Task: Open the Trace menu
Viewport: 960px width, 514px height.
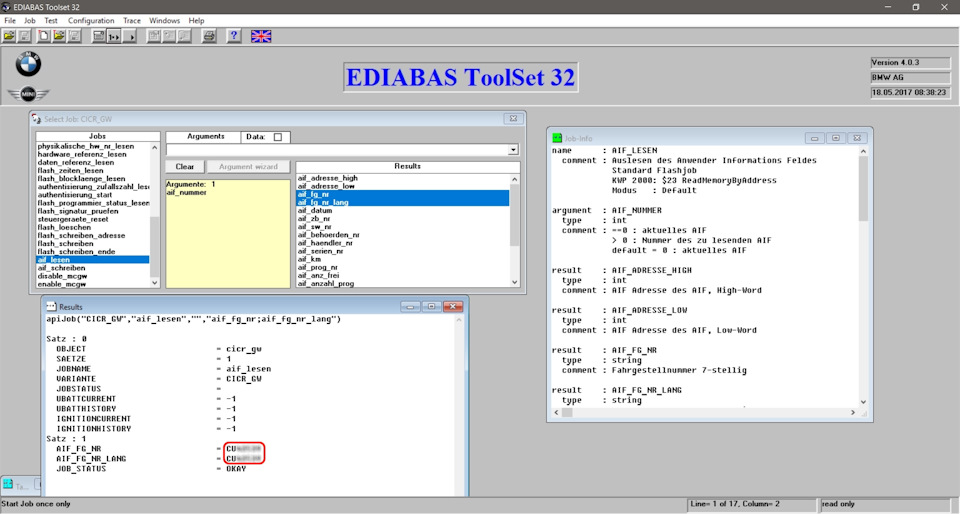Action: pos(132,20)
